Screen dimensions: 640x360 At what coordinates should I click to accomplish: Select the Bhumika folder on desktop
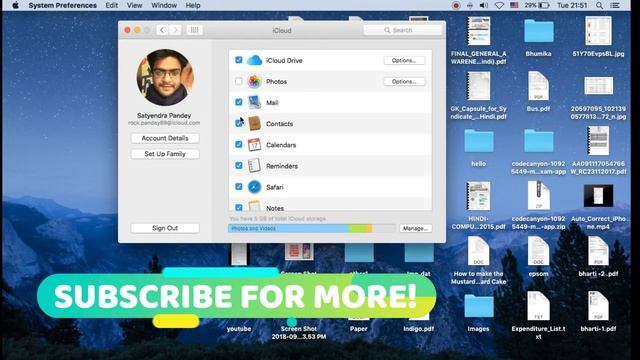pyautogui.click(x=538, y=32)
